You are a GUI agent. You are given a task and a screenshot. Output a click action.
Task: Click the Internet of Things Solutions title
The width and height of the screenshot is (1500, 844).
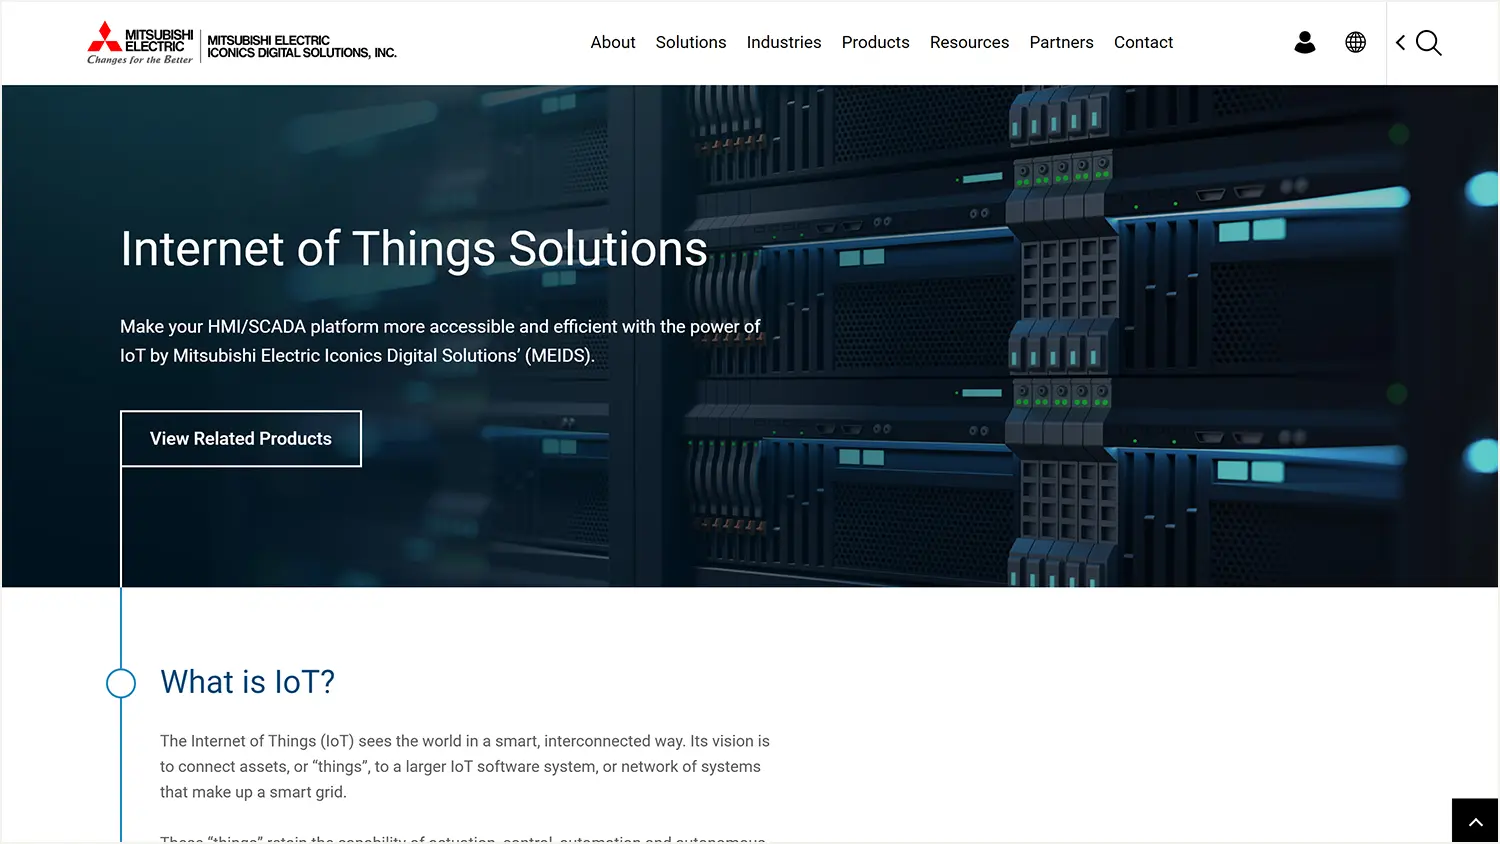[413, 249]
